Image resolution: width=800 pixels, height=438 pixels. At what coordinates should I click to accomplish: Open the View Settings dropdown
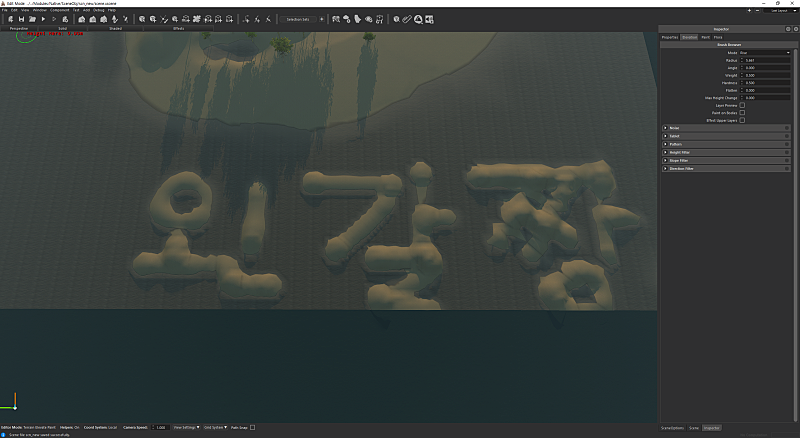186,427
